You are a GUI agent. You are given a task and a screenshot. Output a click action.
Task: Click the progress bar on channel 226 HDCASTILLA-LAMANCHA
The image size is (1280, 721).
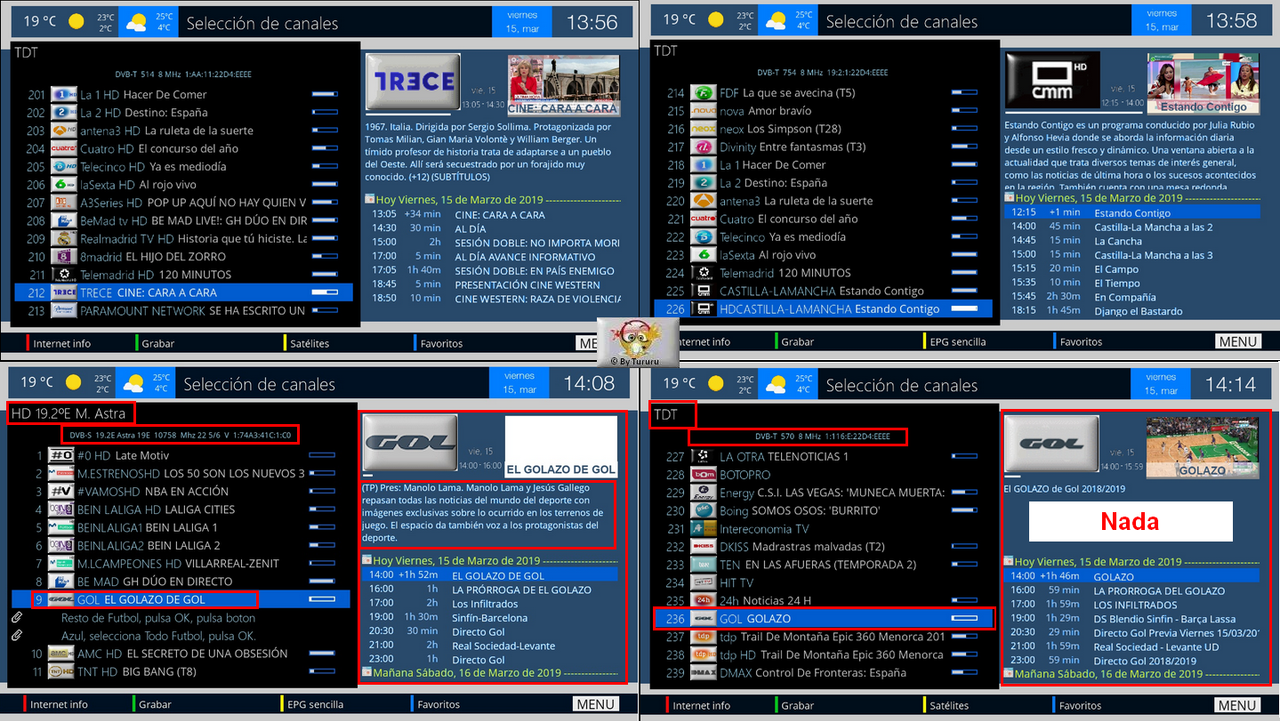964,309
